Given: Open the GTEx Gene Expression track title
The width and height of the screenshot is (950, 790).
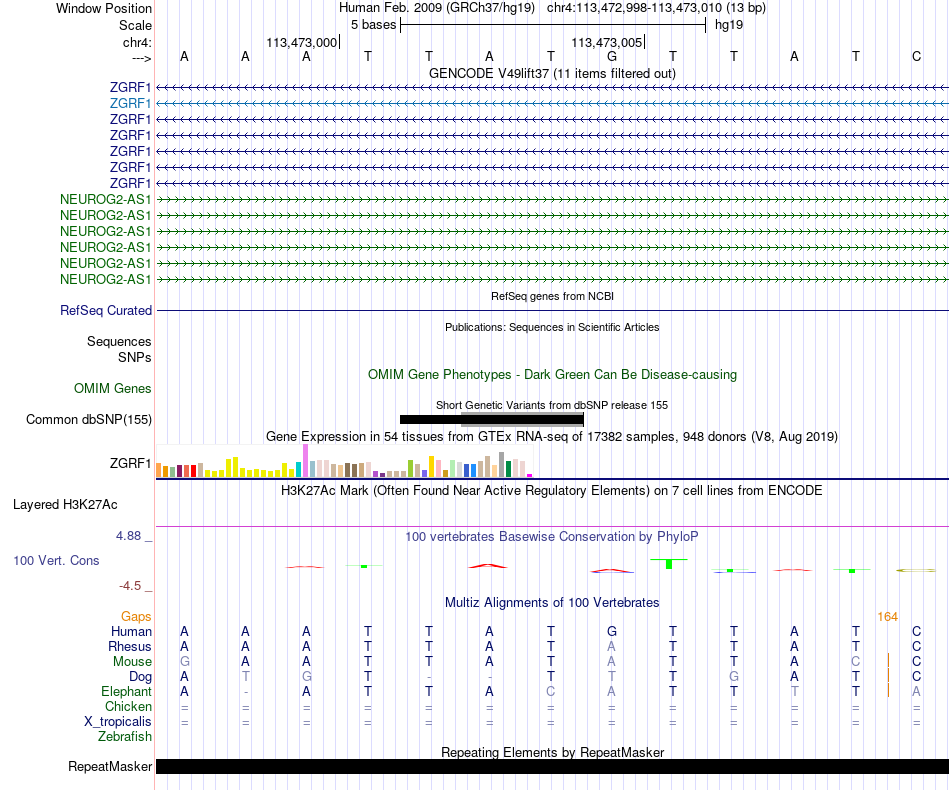Looking at the screenshot, I should [x=552, y=436].
